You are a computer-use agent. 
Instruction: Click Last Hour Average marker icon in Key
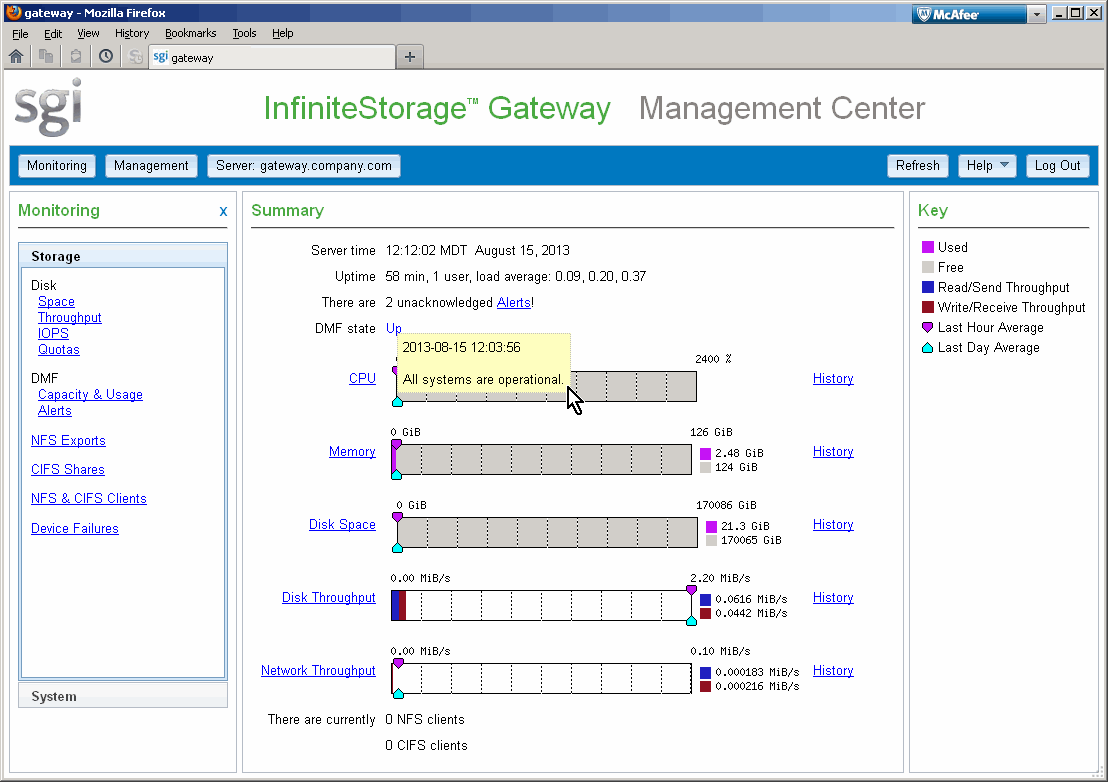click(928, 327)
